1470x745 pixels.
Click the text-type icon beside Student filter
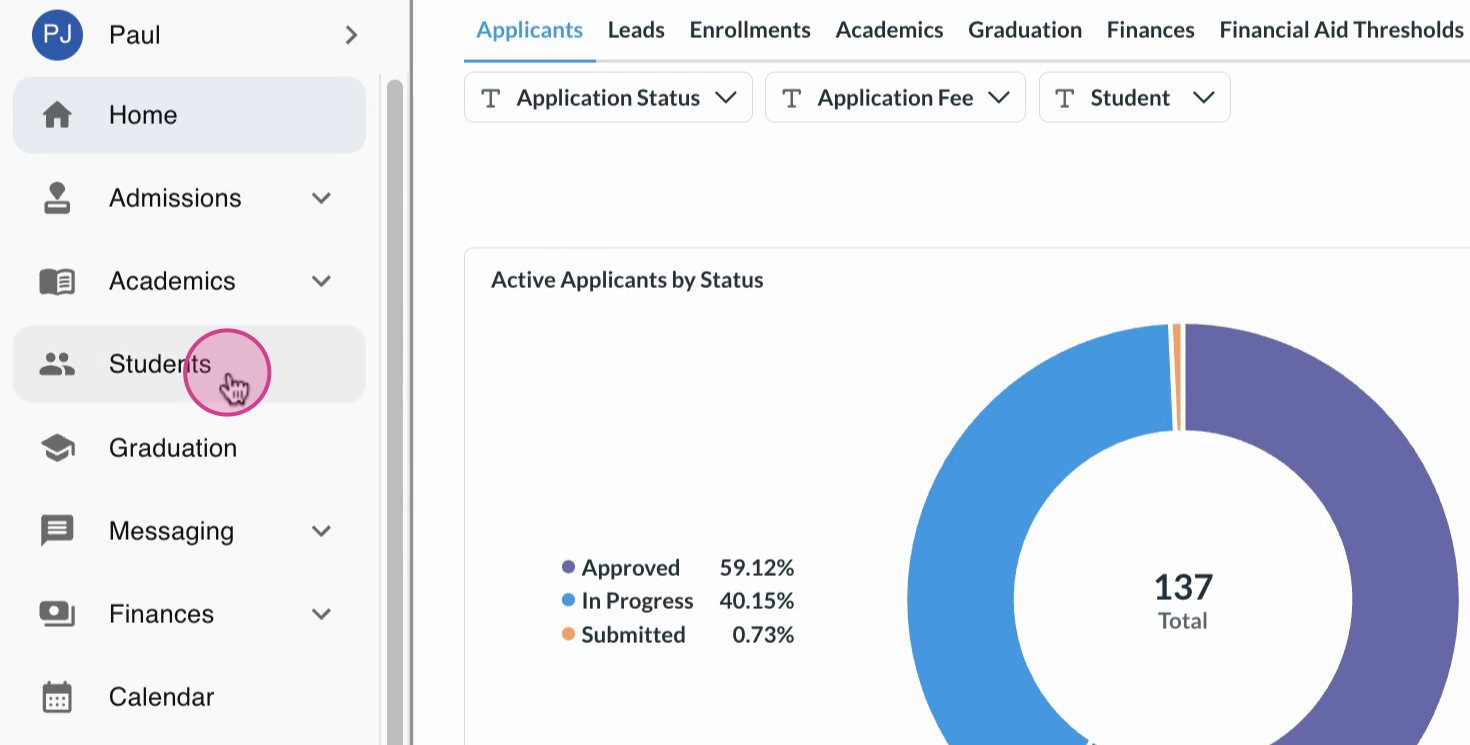[x=1065, y=98]
